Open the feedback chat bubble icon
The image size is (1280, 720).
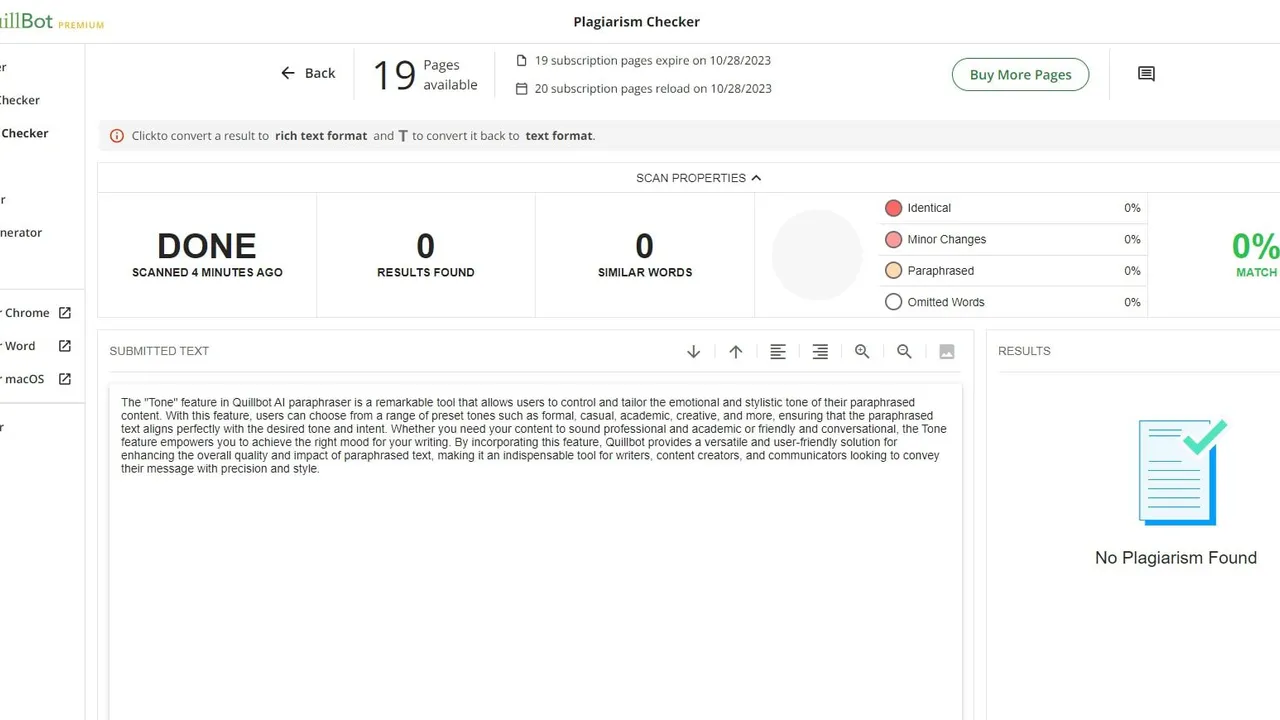pos(1146,74)
